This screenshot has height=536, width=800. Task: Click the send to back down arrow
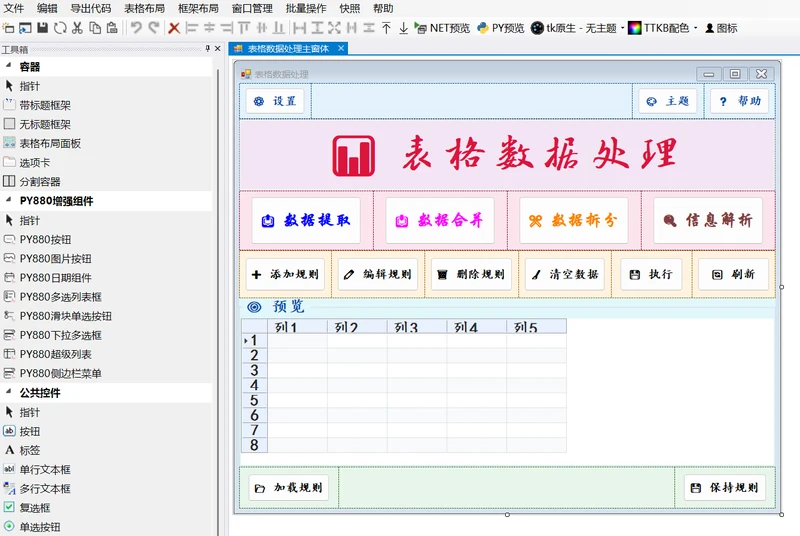tap(404, 28)
